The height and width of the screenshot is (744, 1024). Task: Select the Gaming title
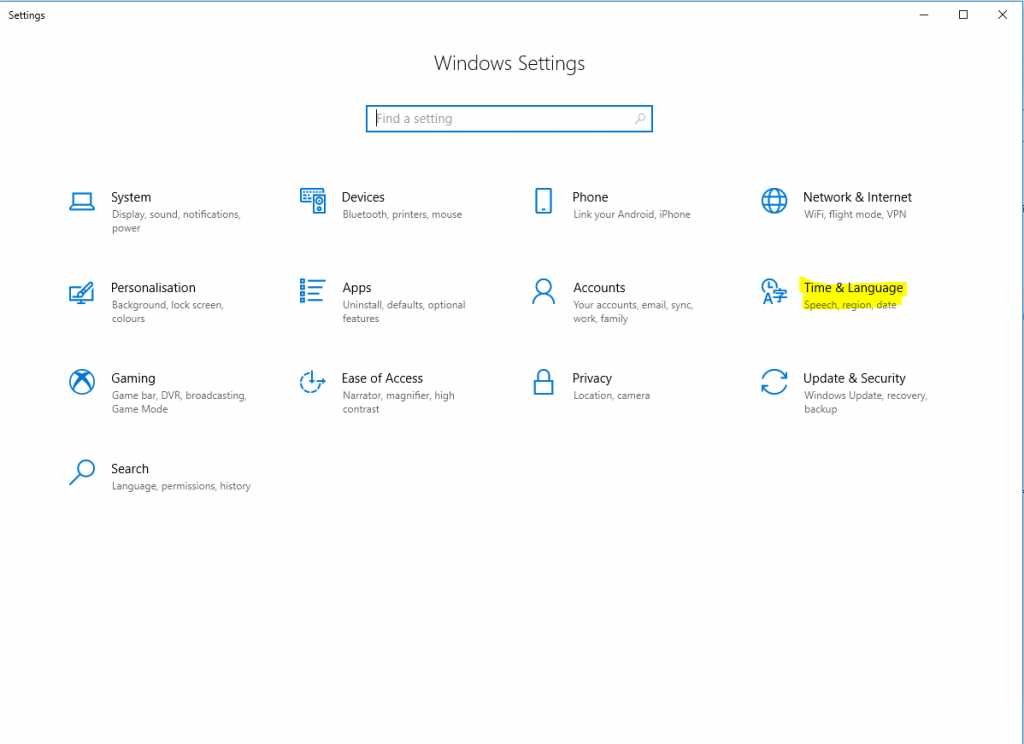(x=133, y=378)
